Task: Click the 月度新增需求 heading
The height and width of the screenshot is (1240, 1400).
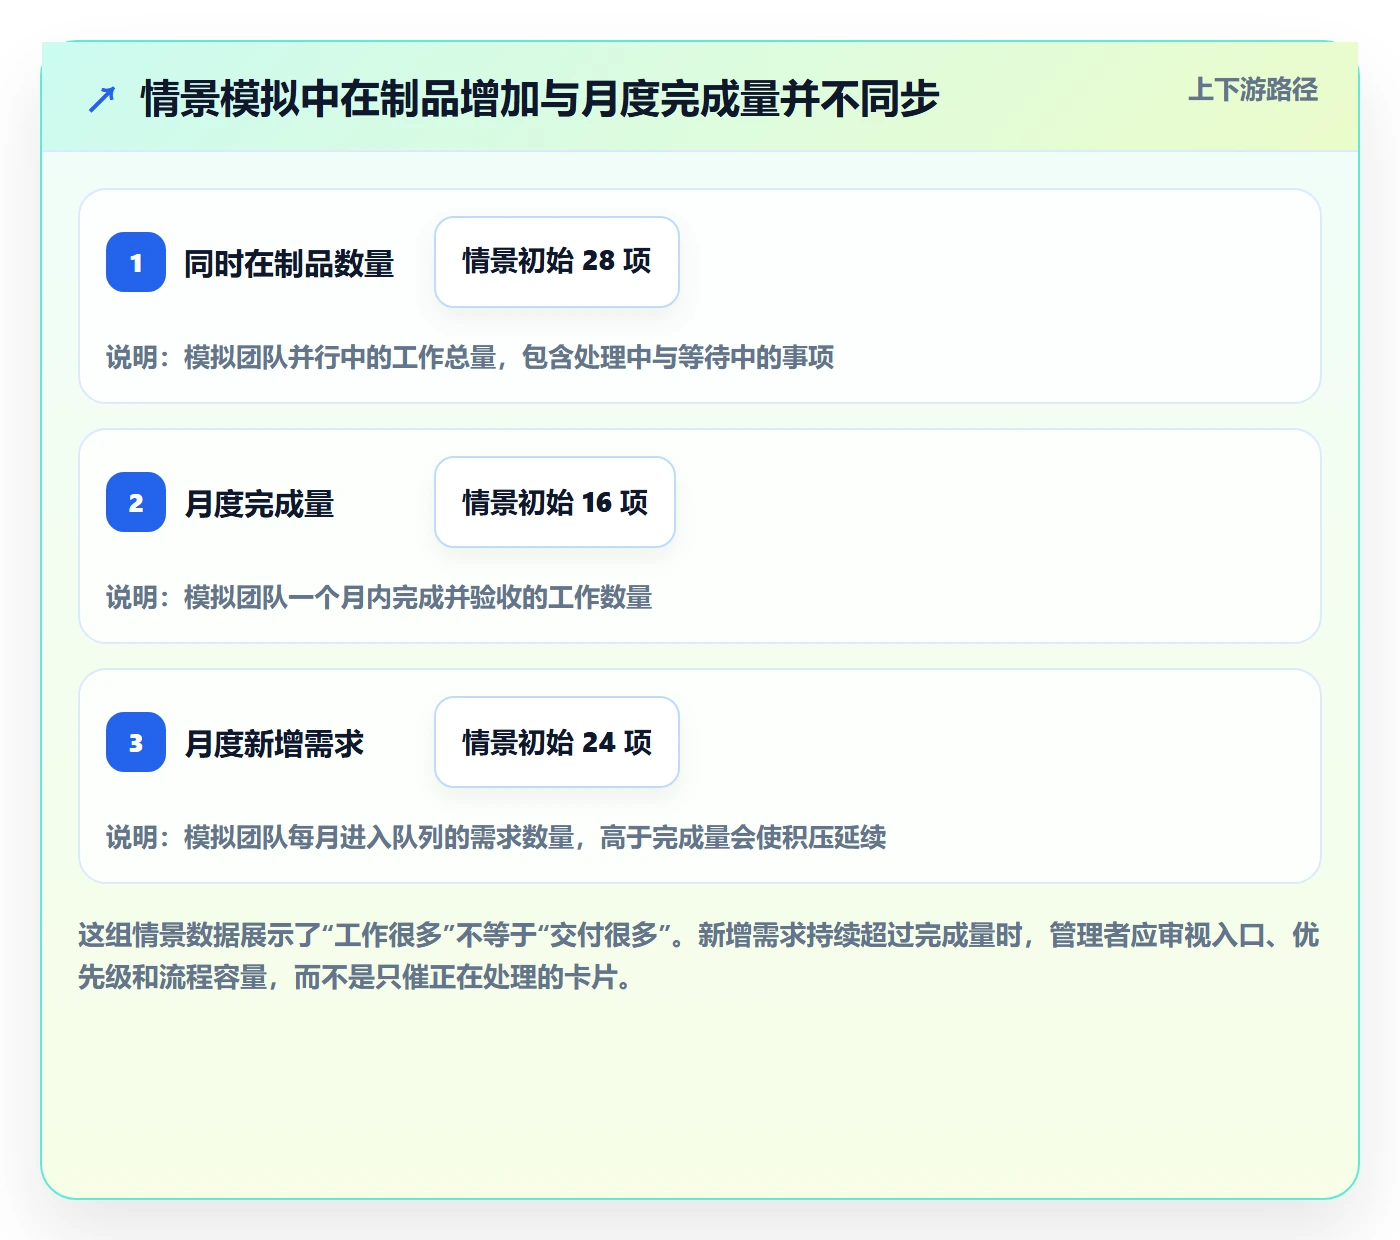Action: point(274,744)
